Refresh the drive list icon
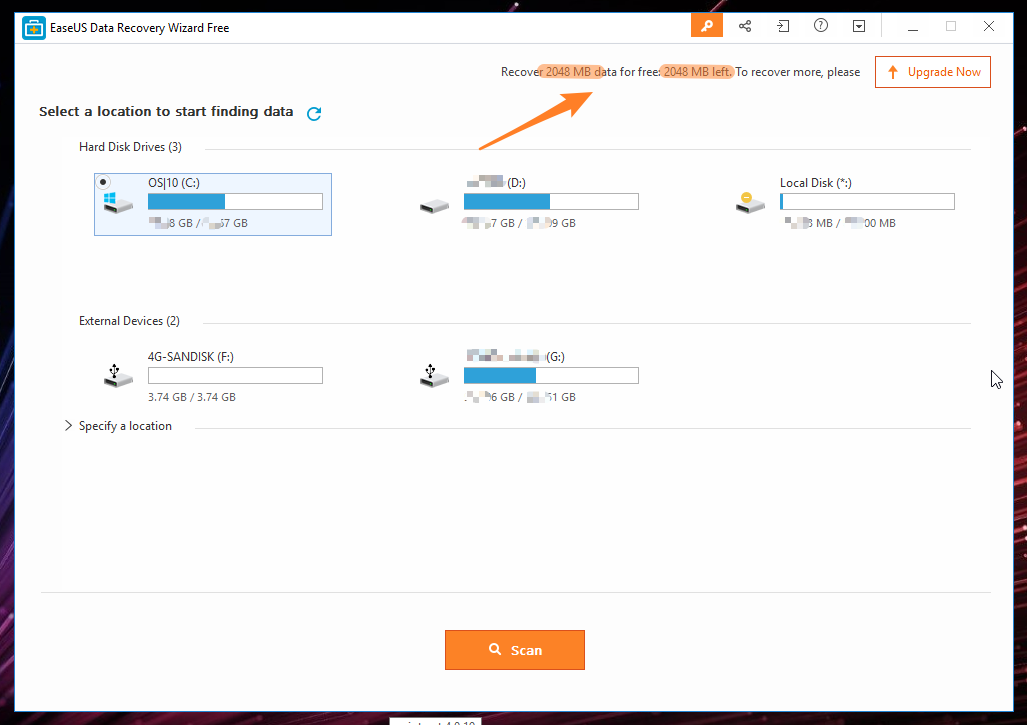Image resolution: width=1027 pixels, height=725 pixels. click(314, 113)
